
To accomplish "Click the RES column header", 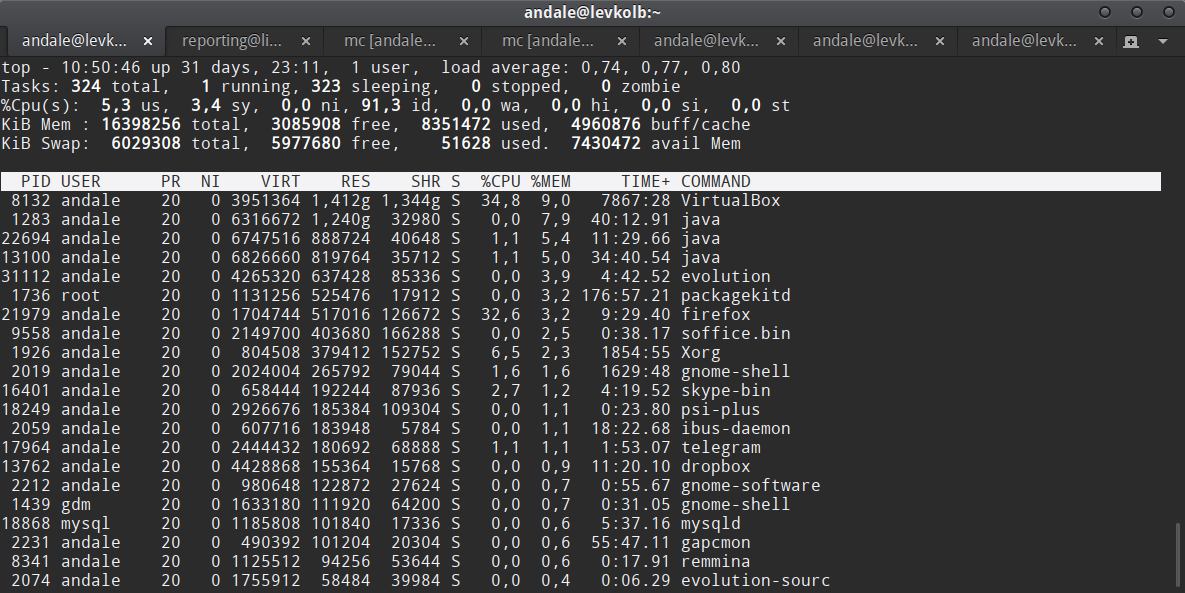I will pos(355,181).
